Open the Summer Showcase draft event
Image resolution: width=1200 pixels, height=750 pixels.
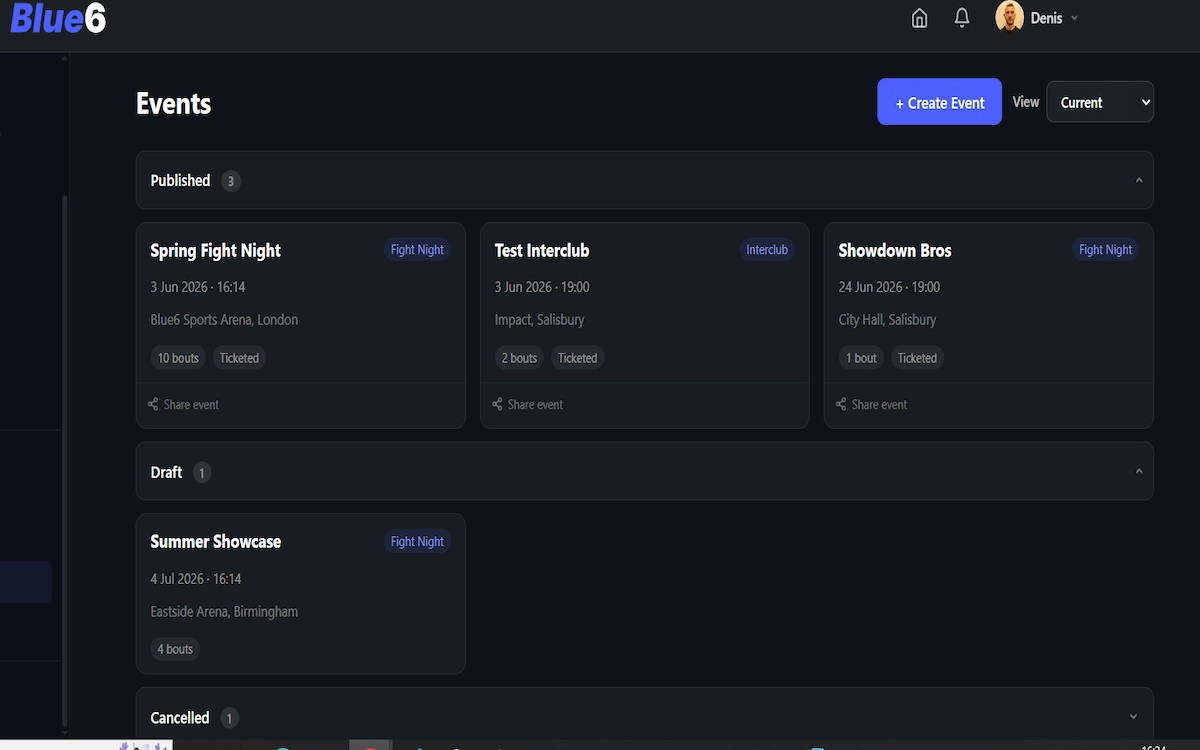coord(215,541)
